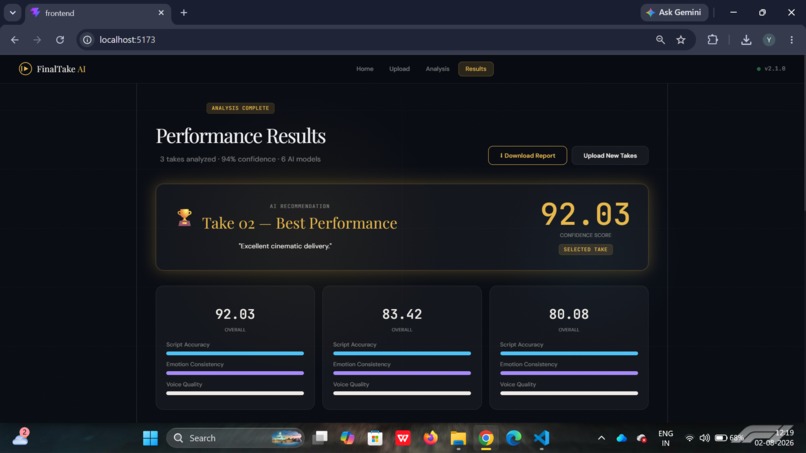
Task: Open a new browser tab
Action: click(184, 12)
